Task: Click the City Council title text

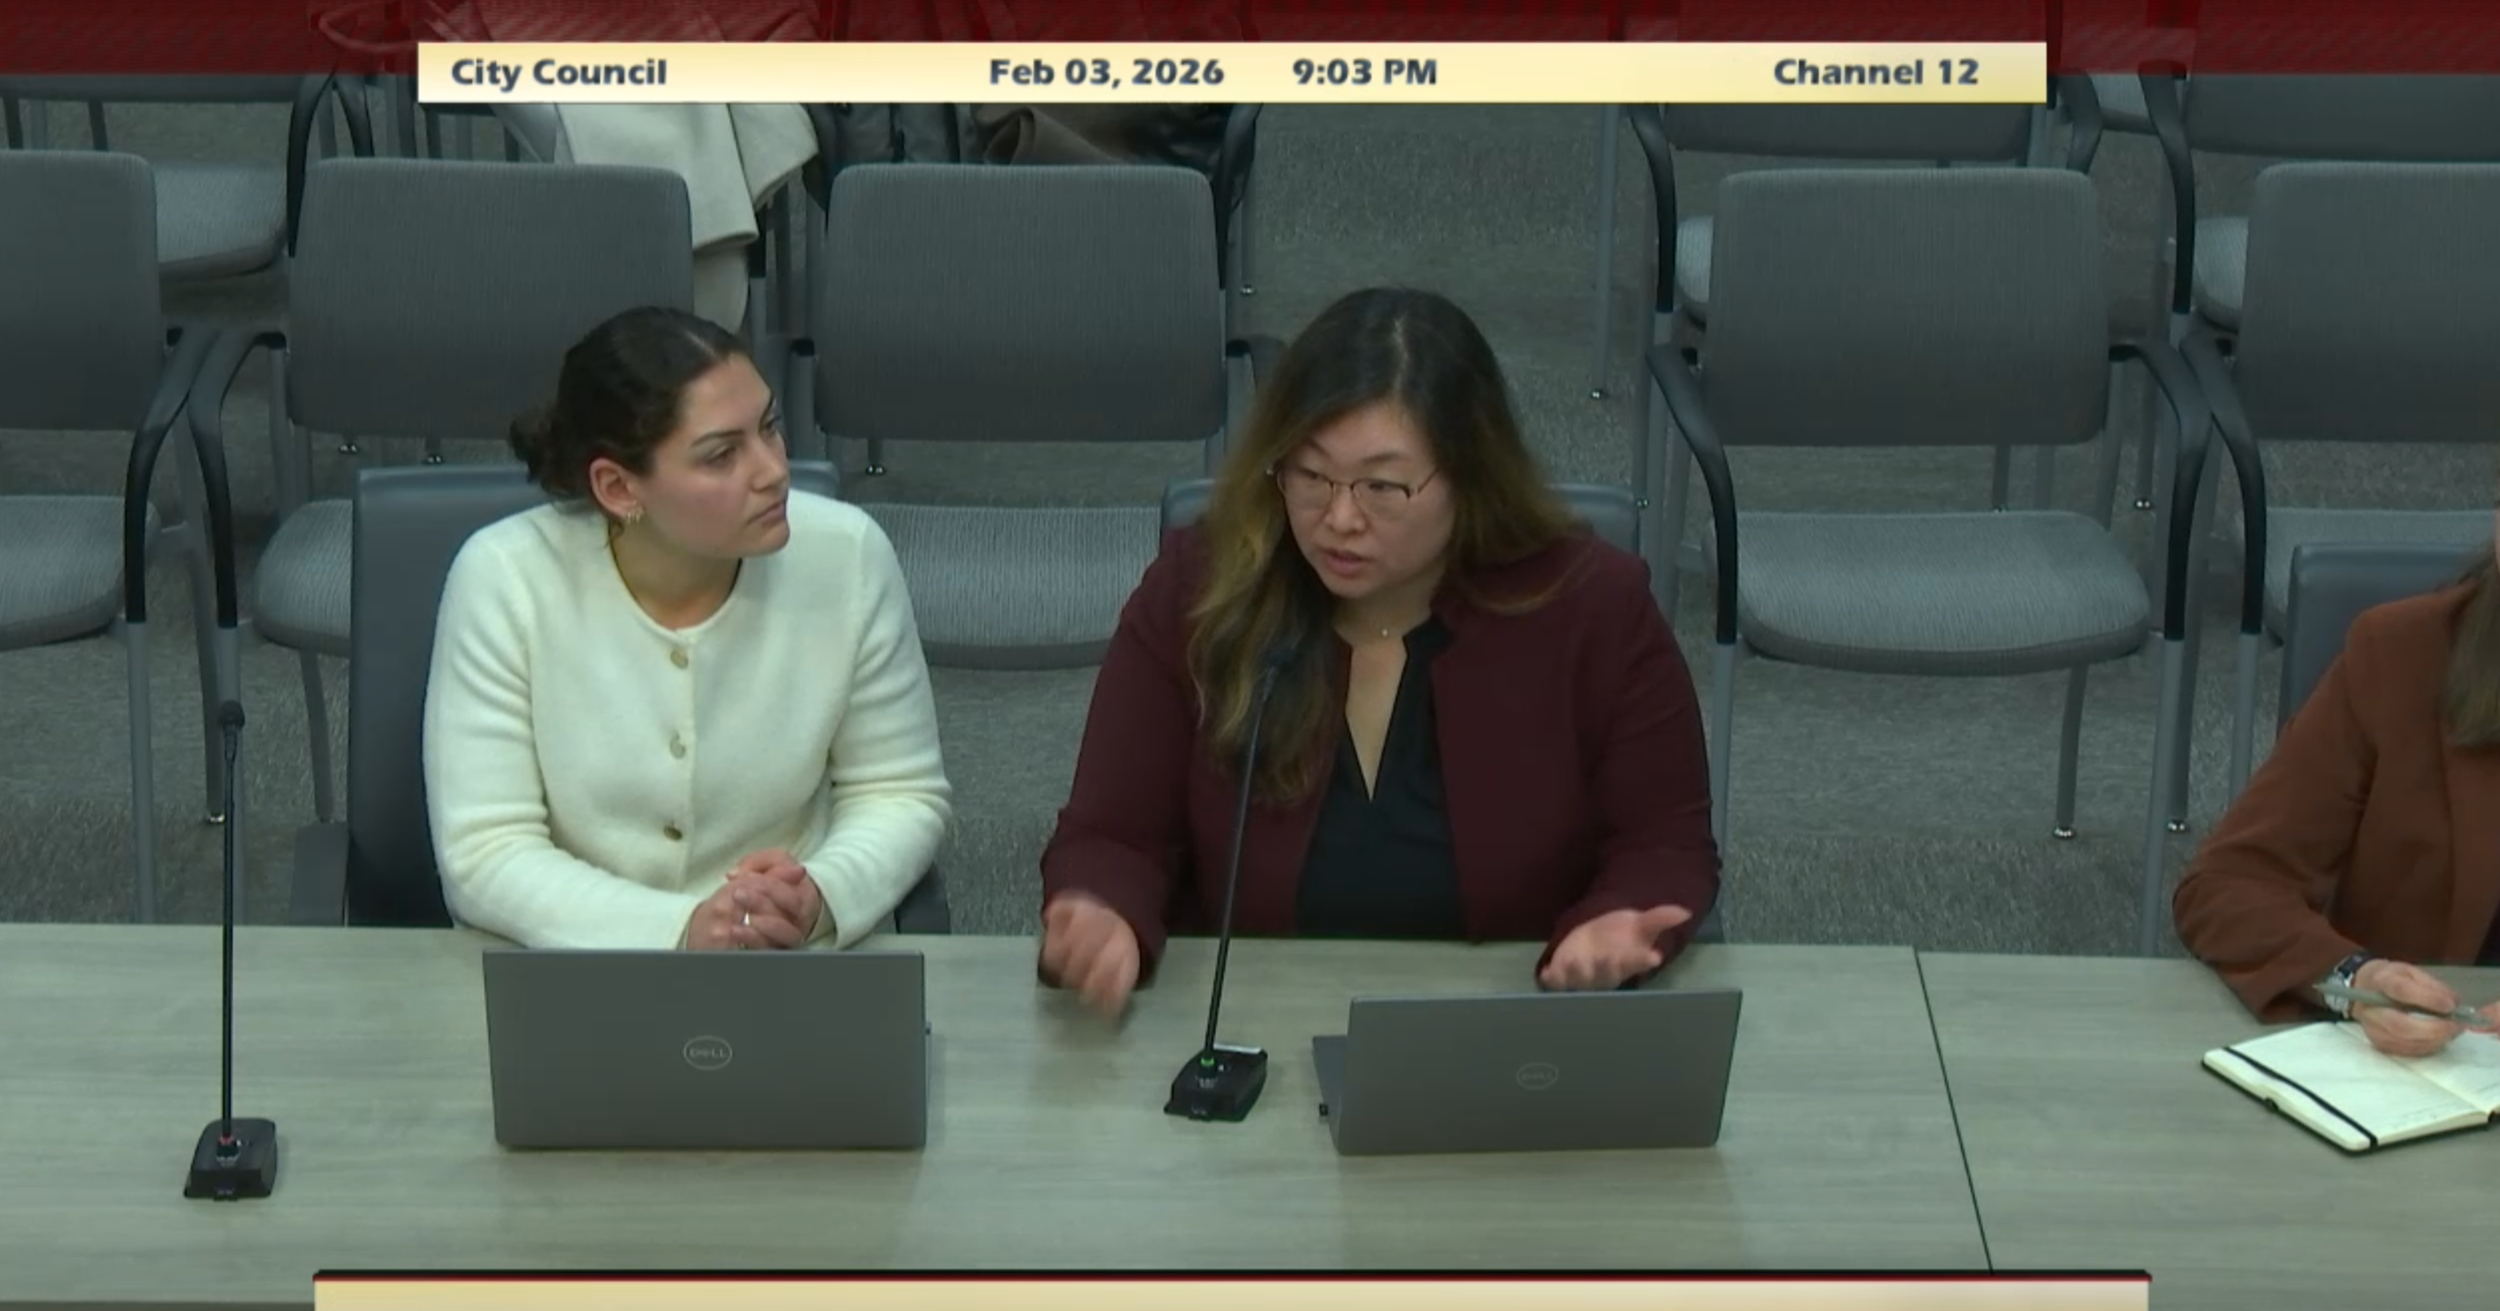Action: [x=558, y=72]
